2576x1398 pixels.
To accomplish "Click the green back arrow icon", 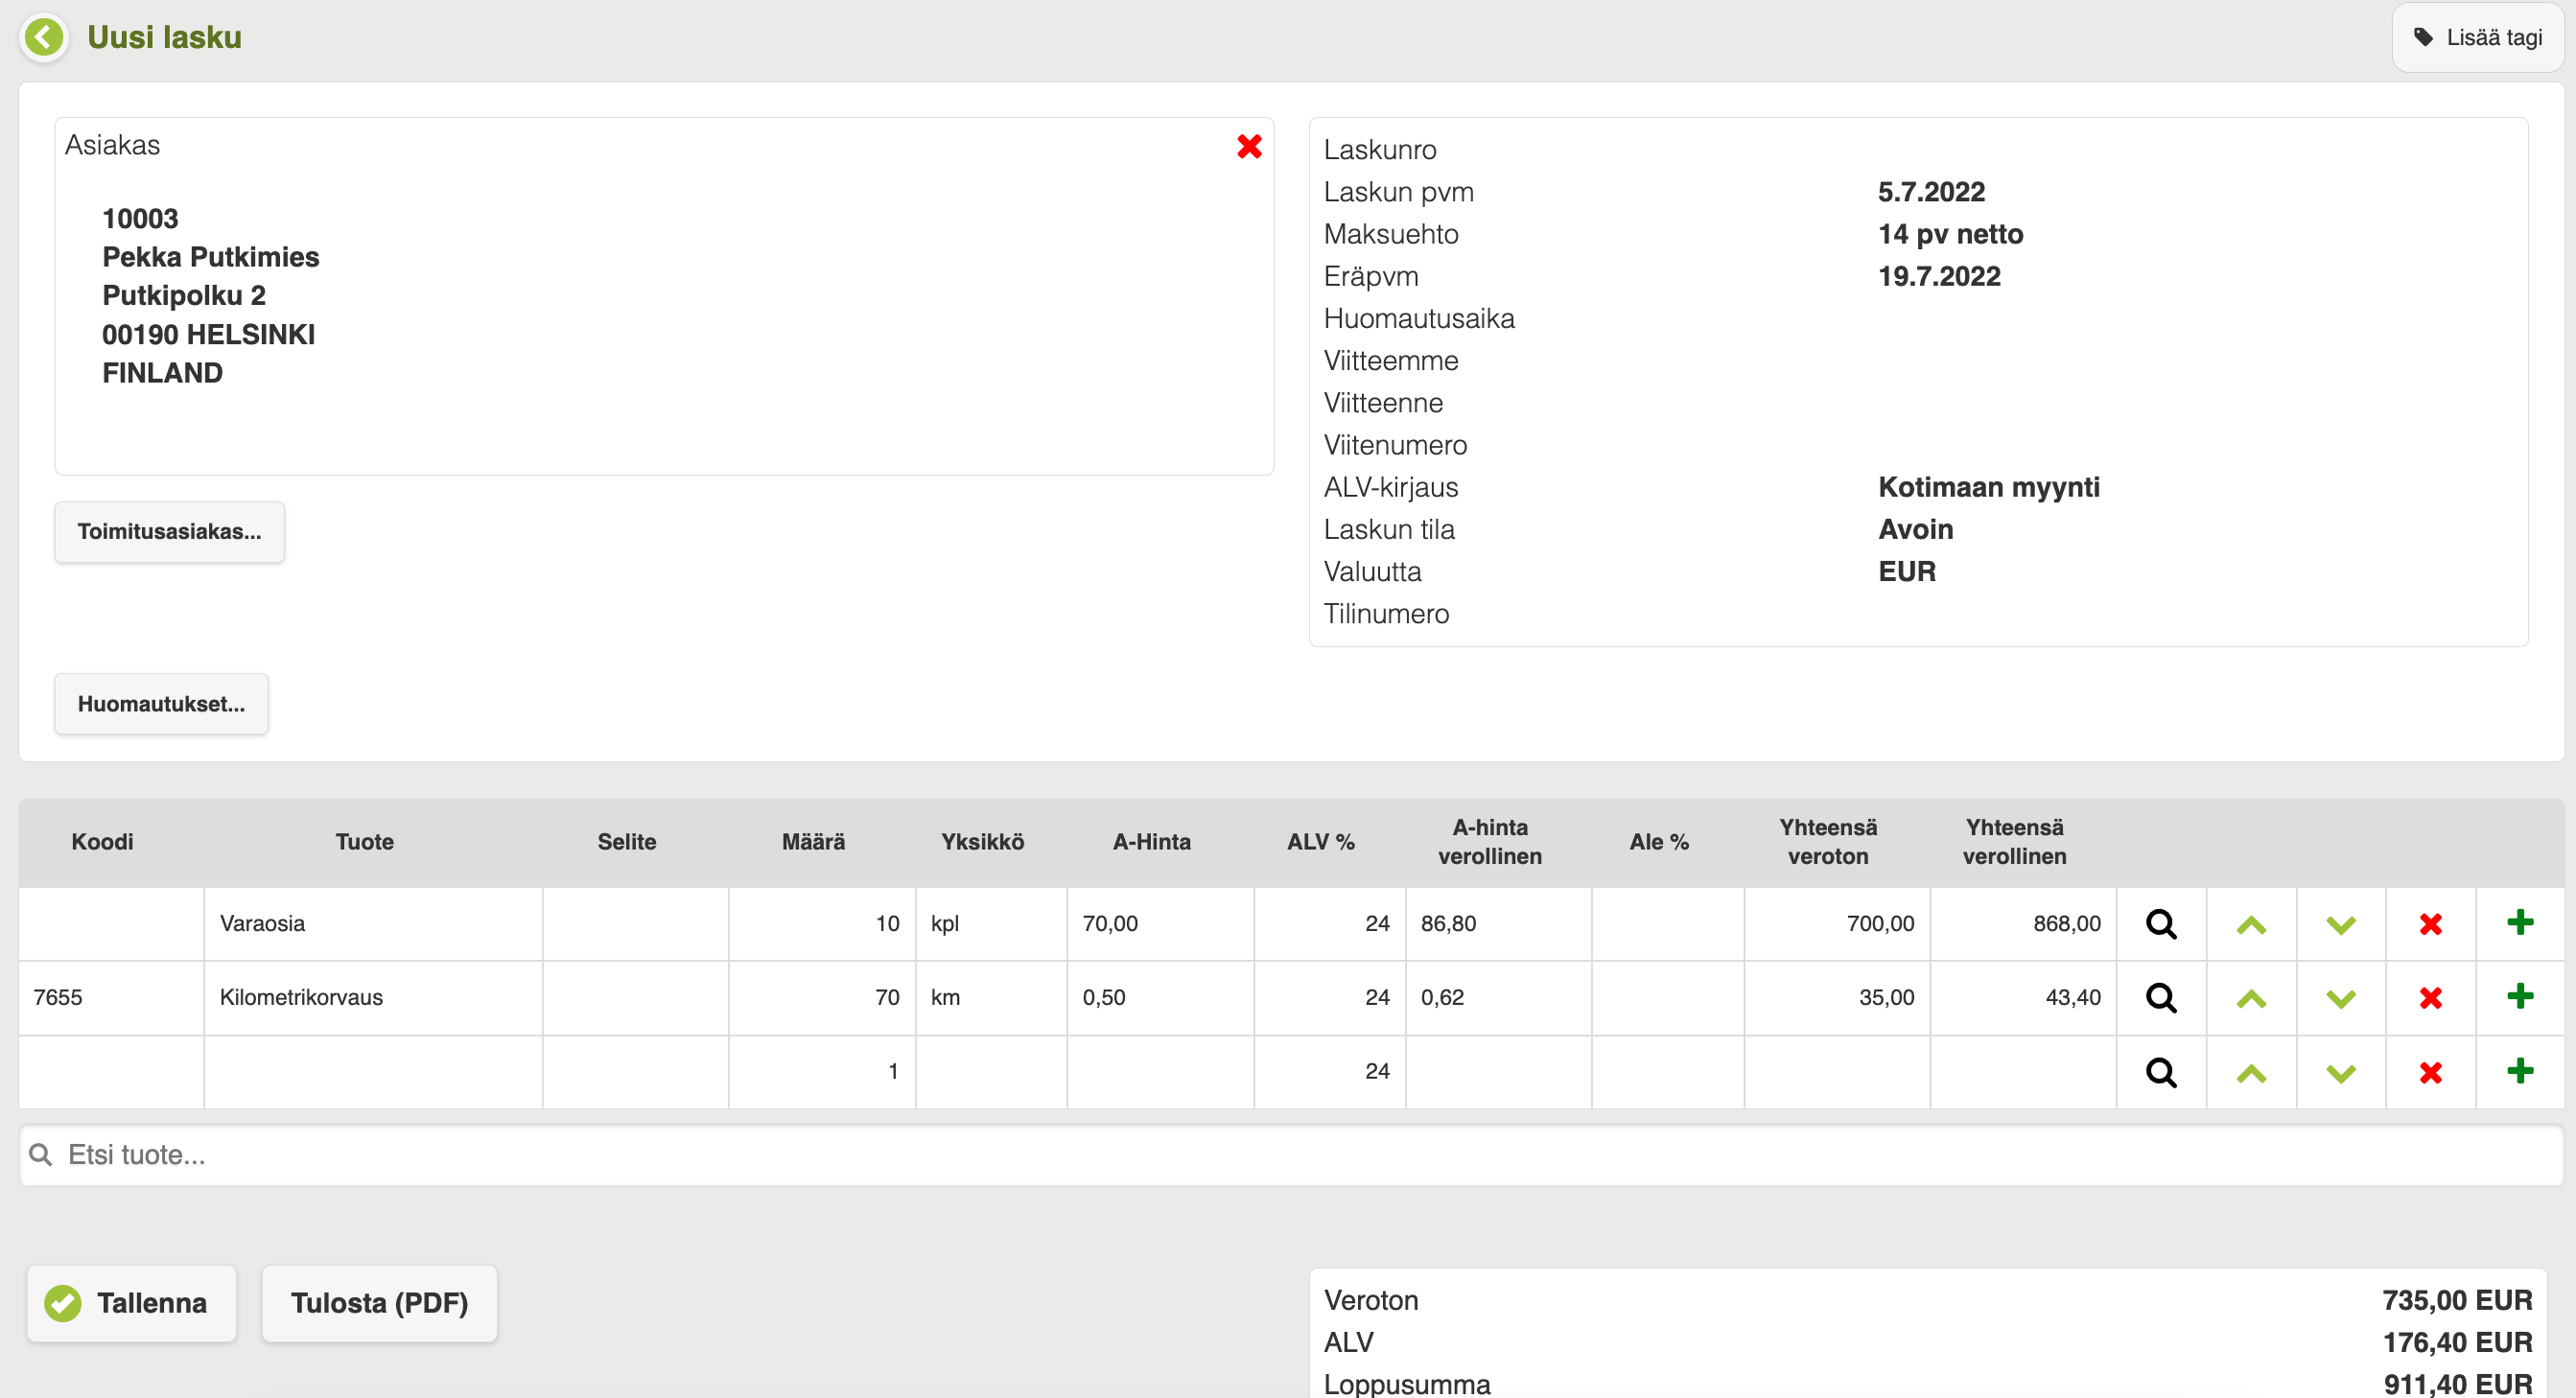I will (x=44, y=38).
